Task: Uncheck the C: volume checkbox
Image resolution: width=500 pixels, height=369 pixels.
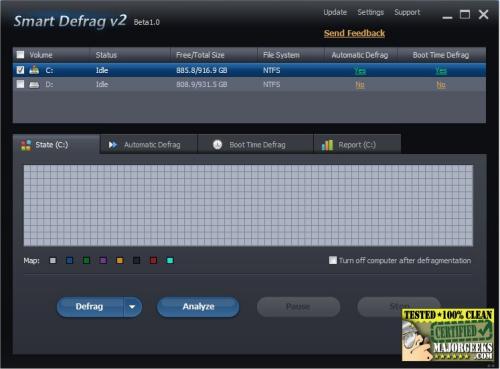Action: pyautogui.click(x=20, y=70)
